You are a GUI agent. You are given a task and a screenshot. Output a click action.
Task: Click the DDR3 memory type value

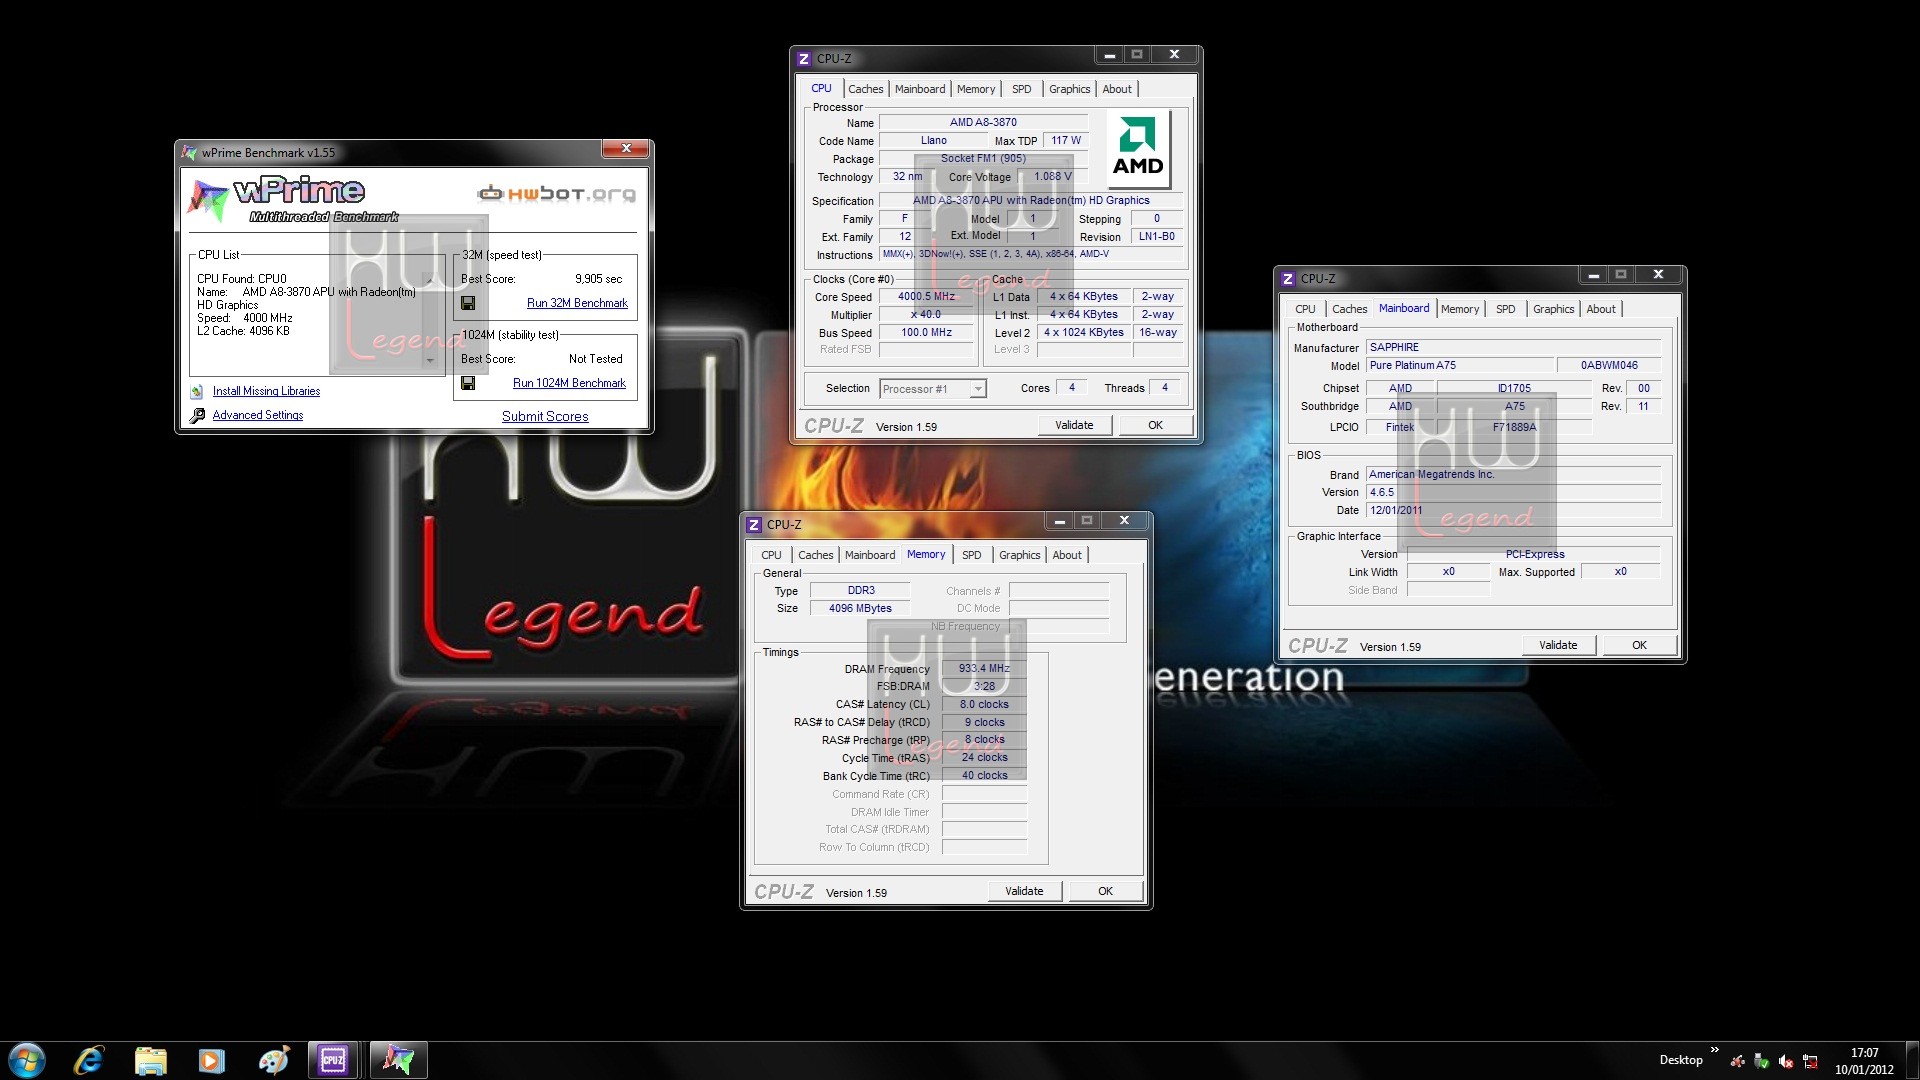coord(860,590)
